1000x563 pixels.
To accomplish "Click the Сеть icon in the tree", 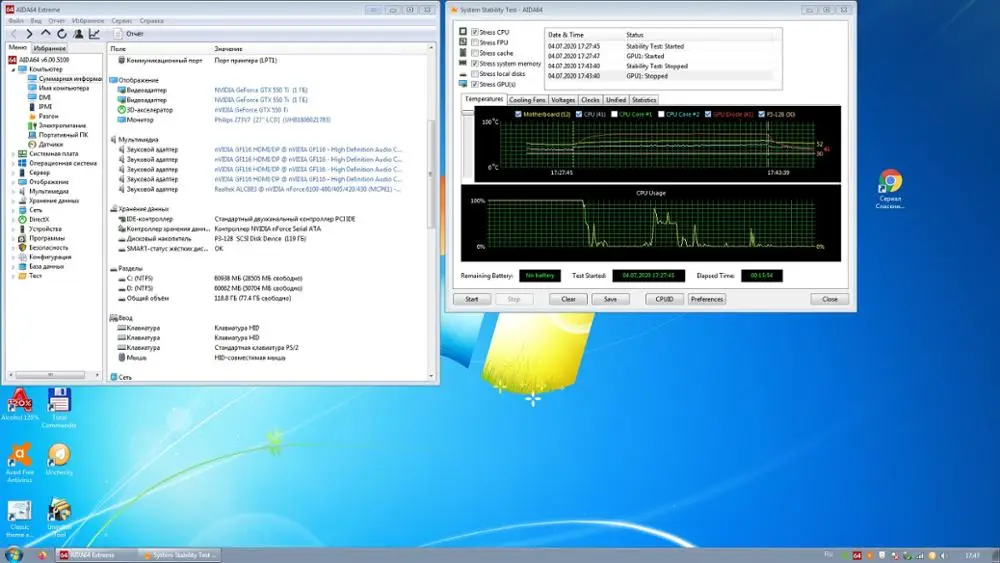I will pos(22,210).
